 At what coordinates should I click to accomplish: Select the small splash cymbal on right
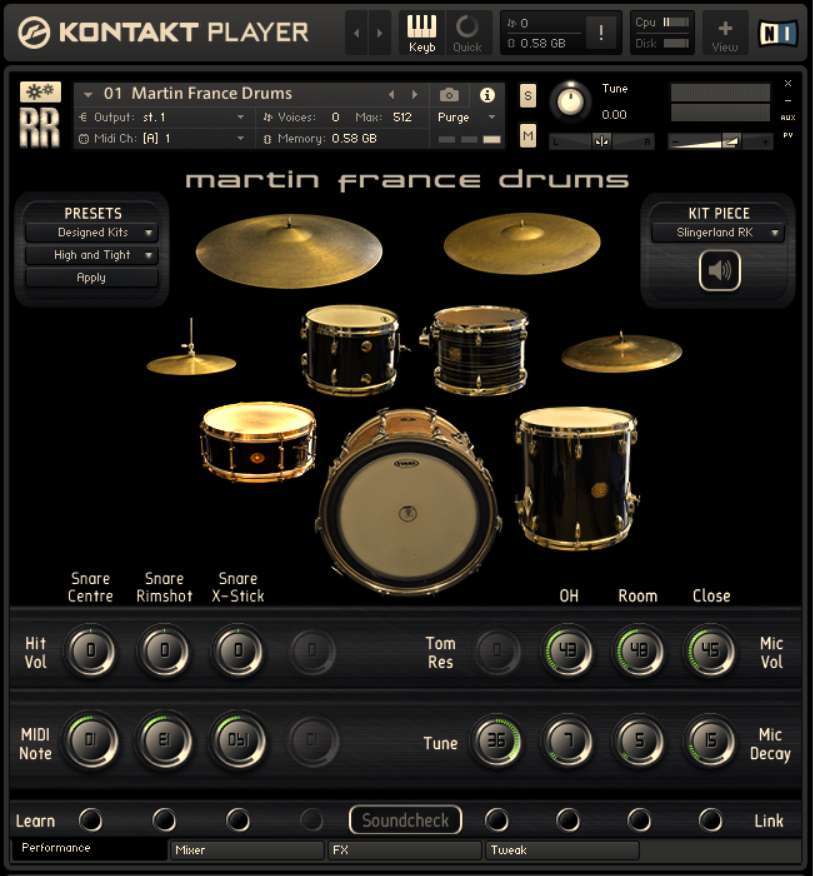[x=621, y=352]
